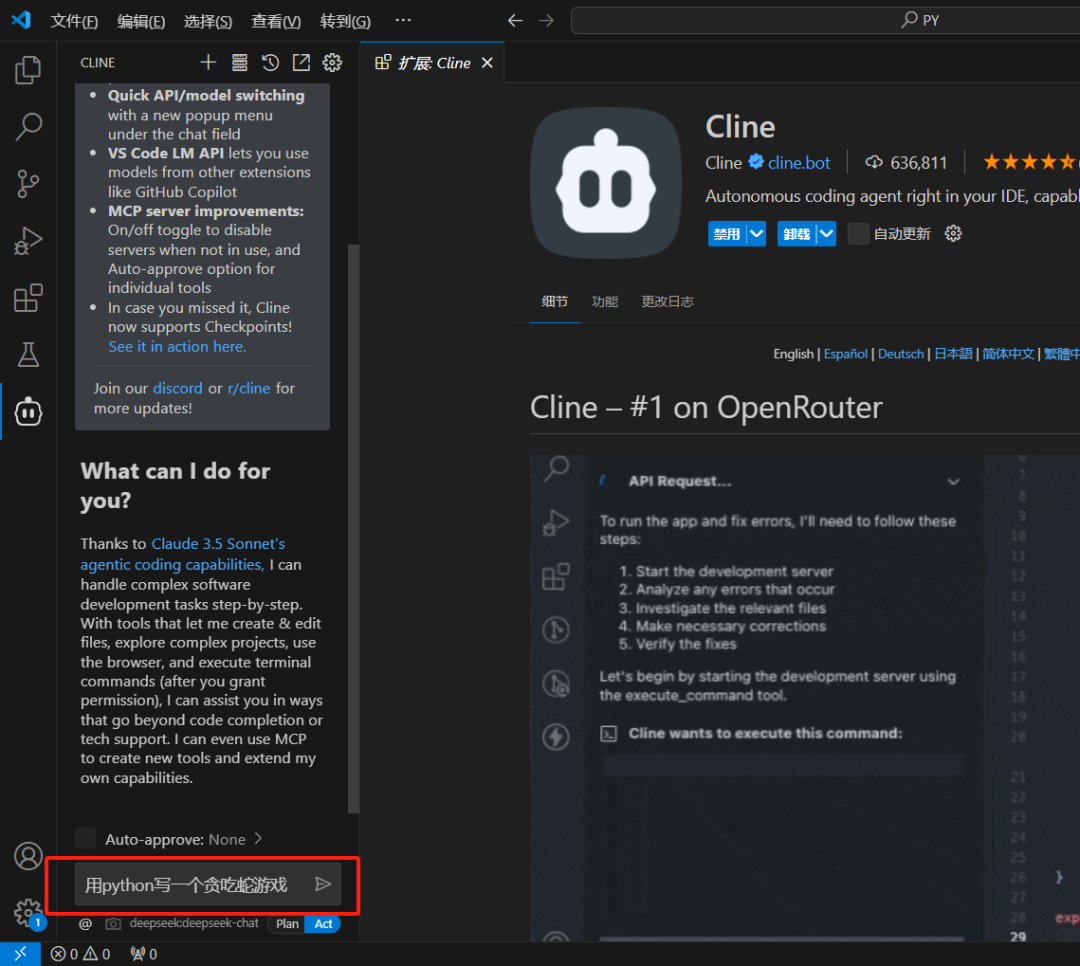Open the cline.bot publisher link

(798, 163)
